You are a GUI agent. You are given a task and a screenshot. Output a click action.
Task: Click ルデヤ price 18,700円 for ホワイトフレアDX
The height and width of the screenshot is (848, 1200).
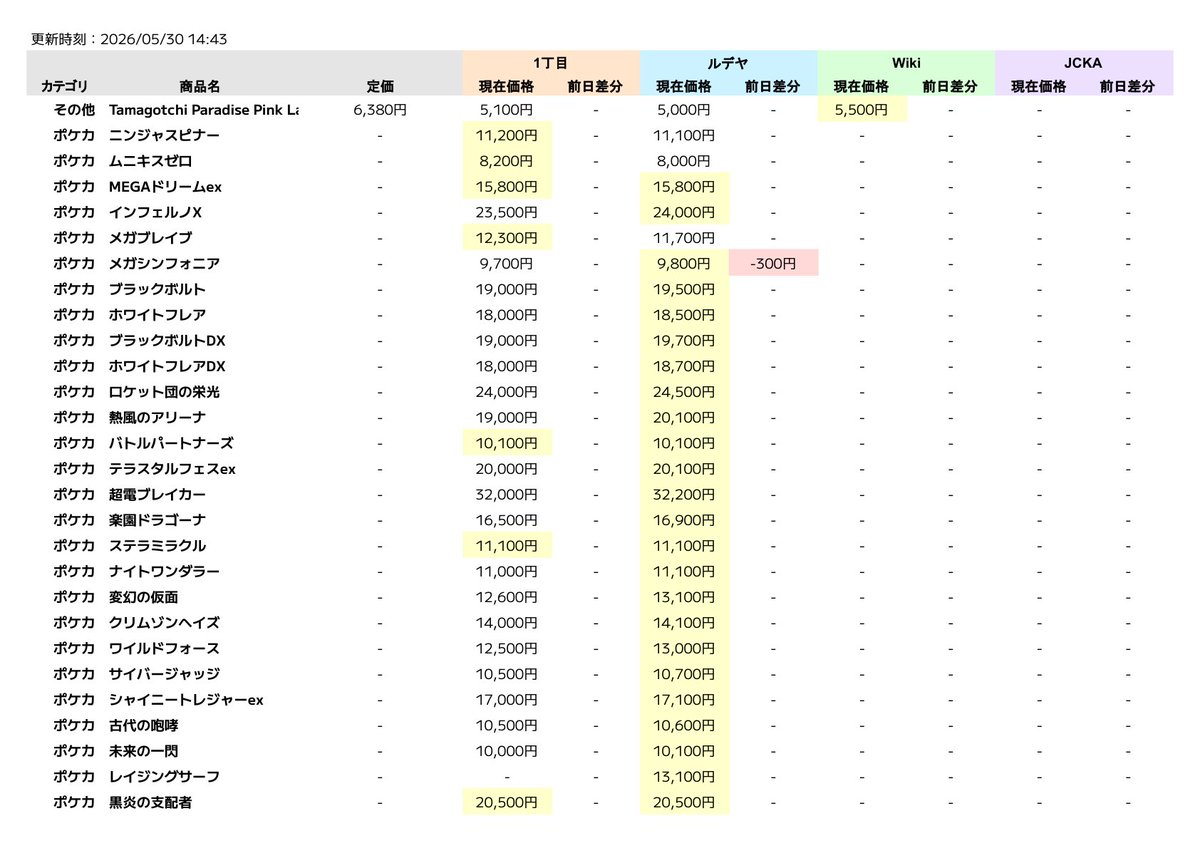pos(685,366)
